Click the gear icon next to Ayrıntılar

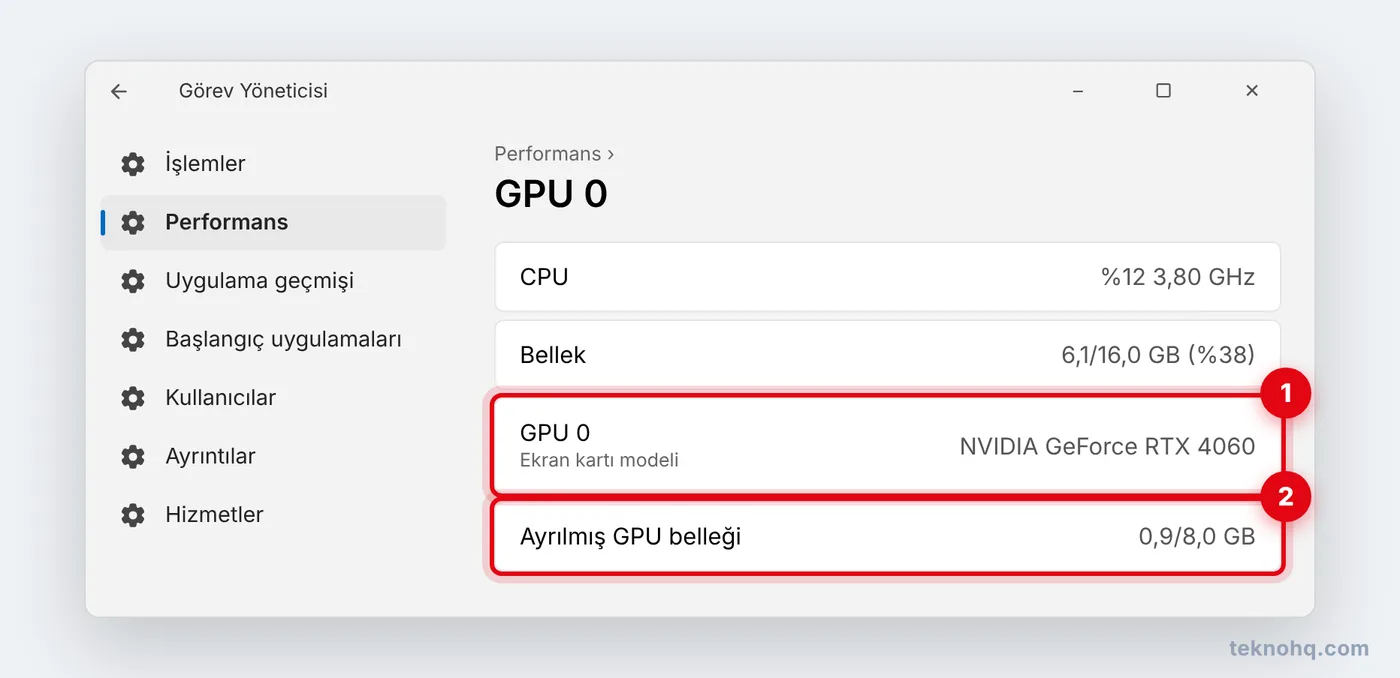point(133,457)
